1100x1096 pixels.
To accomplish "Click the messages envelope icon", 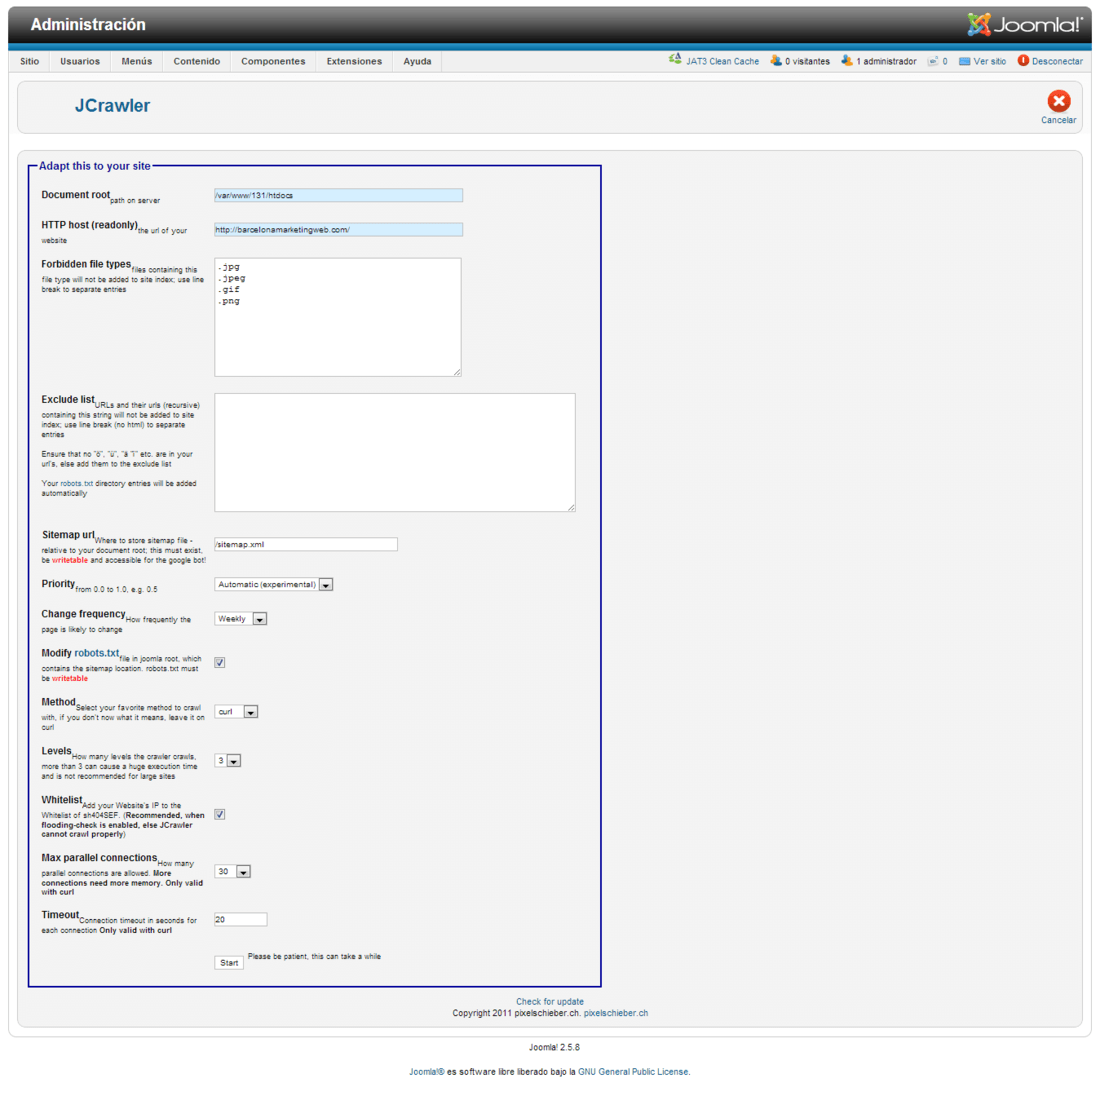I will click(x=933, y=61).
